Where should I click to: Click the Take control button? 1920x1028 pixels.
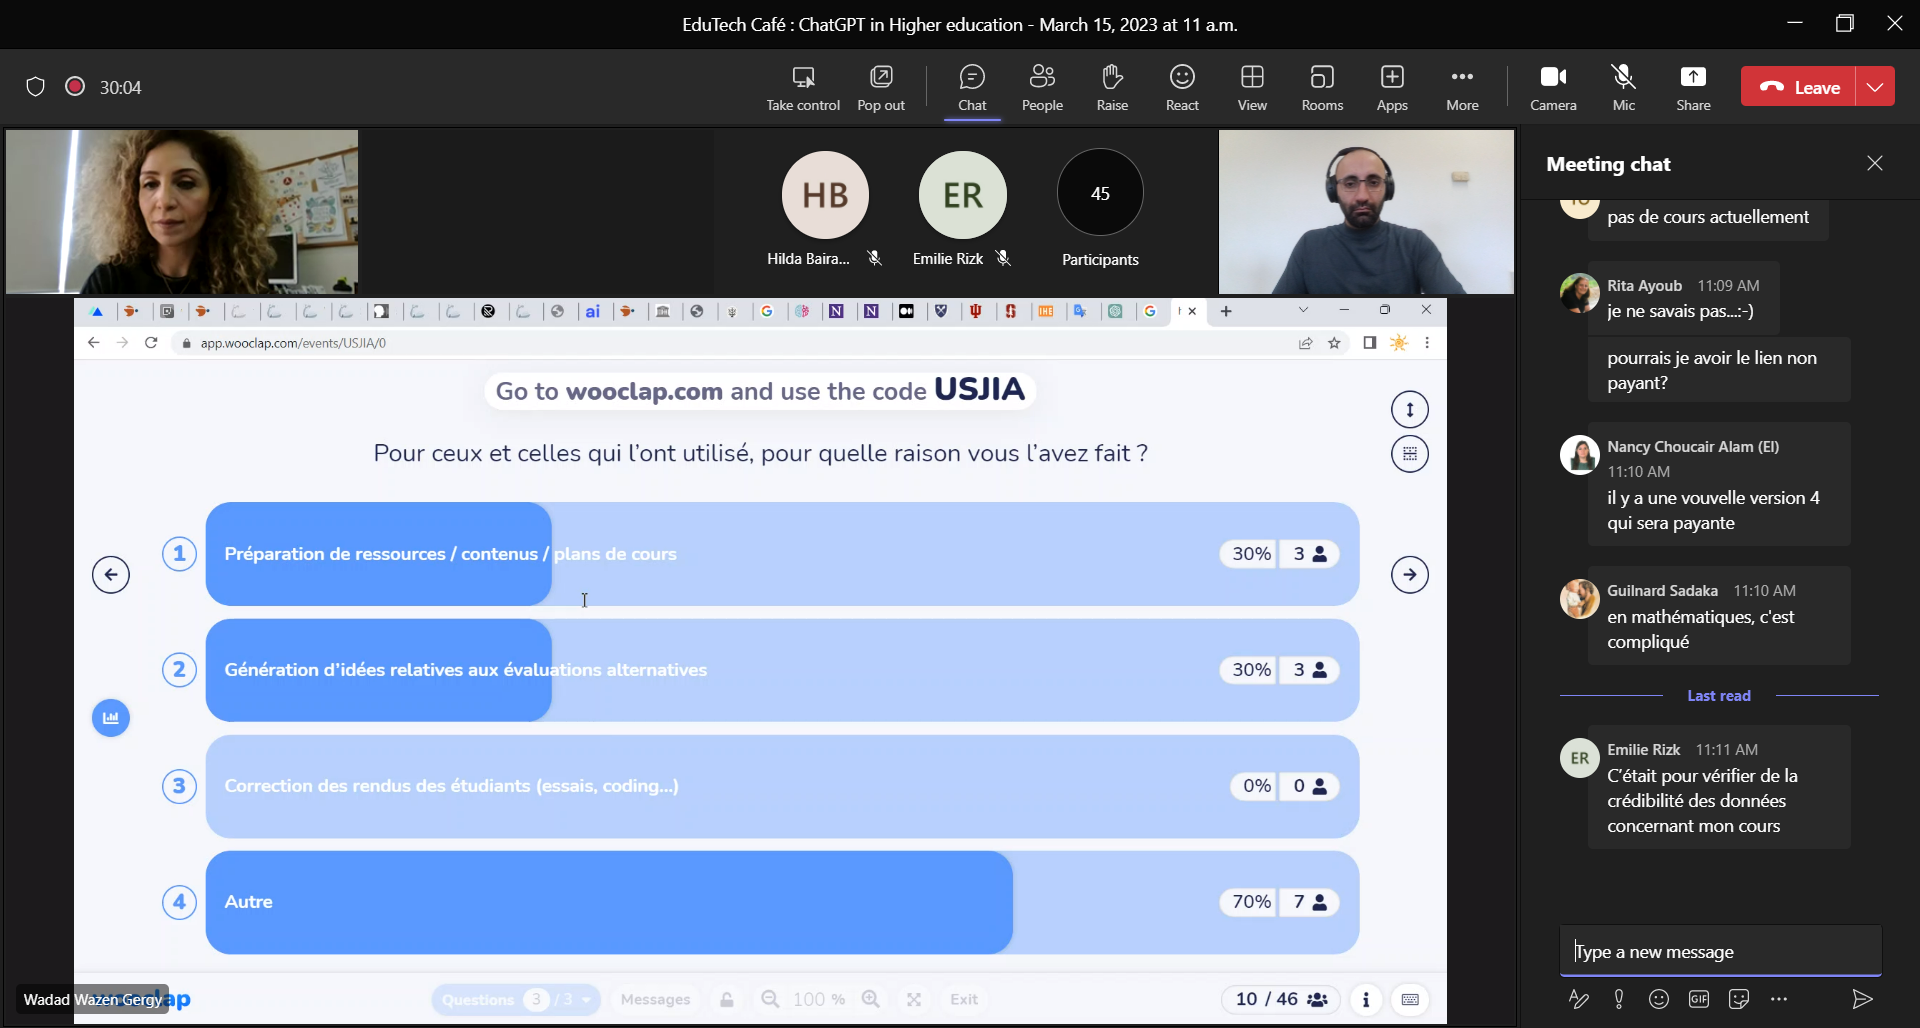(803, 88)
